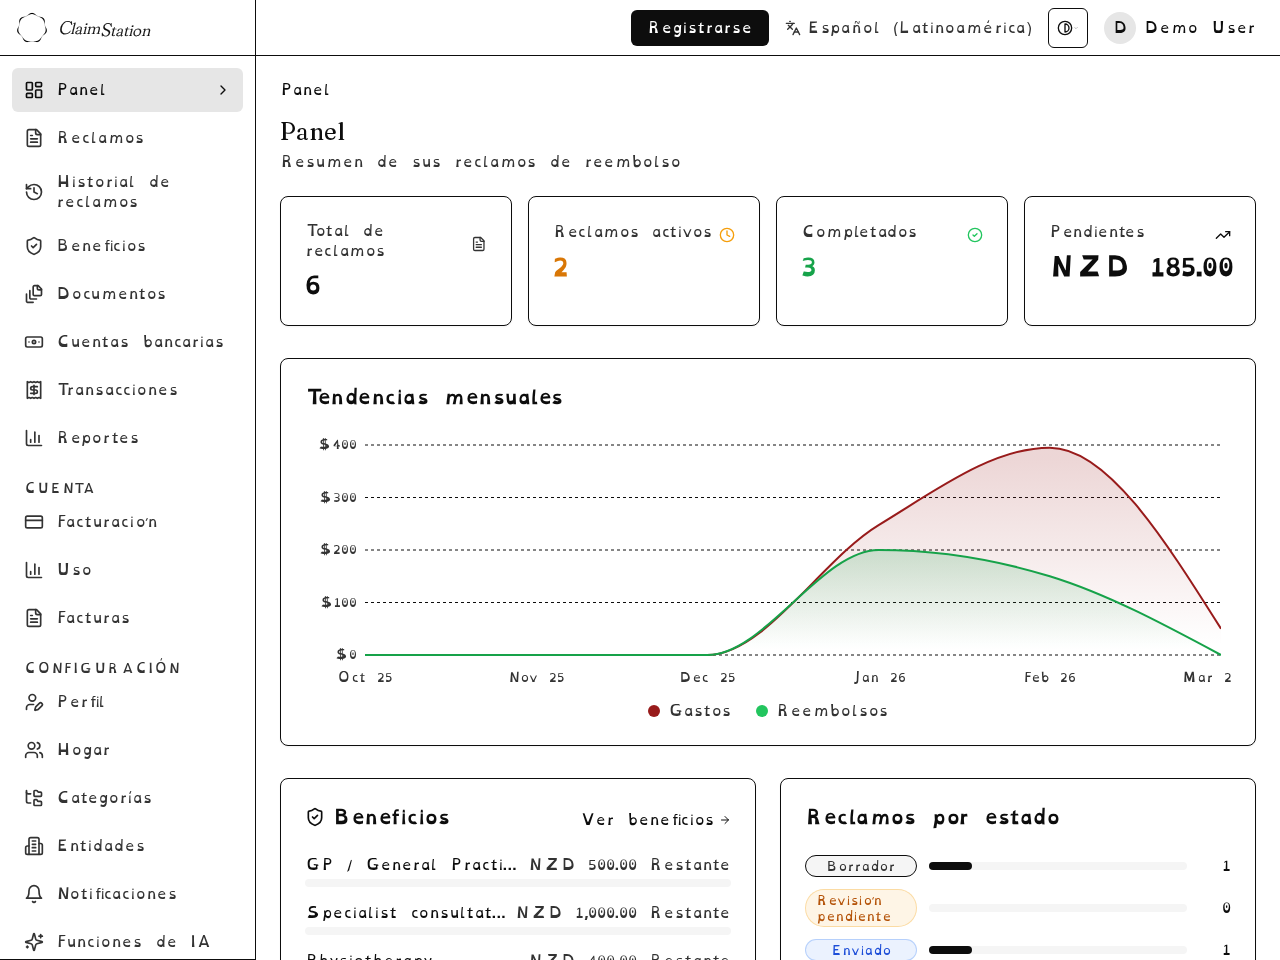The width and height of the screenshot is (1280, 960).
Task: Click the check circle icon in Completados card
Action: coord(975,235)
